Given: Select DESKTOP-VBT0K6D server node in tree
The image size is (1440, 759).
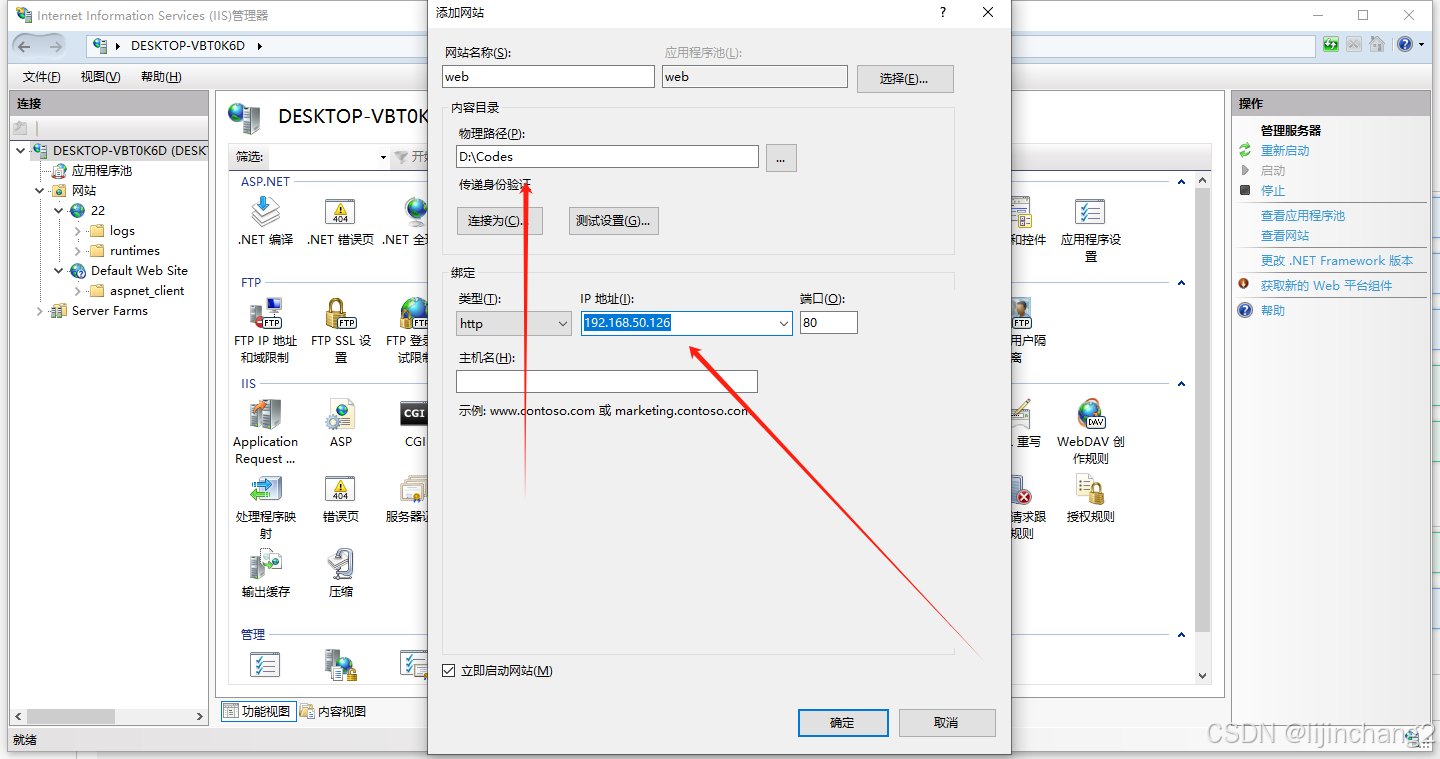Looking at the screenshot, I should [x=130, y=150].
